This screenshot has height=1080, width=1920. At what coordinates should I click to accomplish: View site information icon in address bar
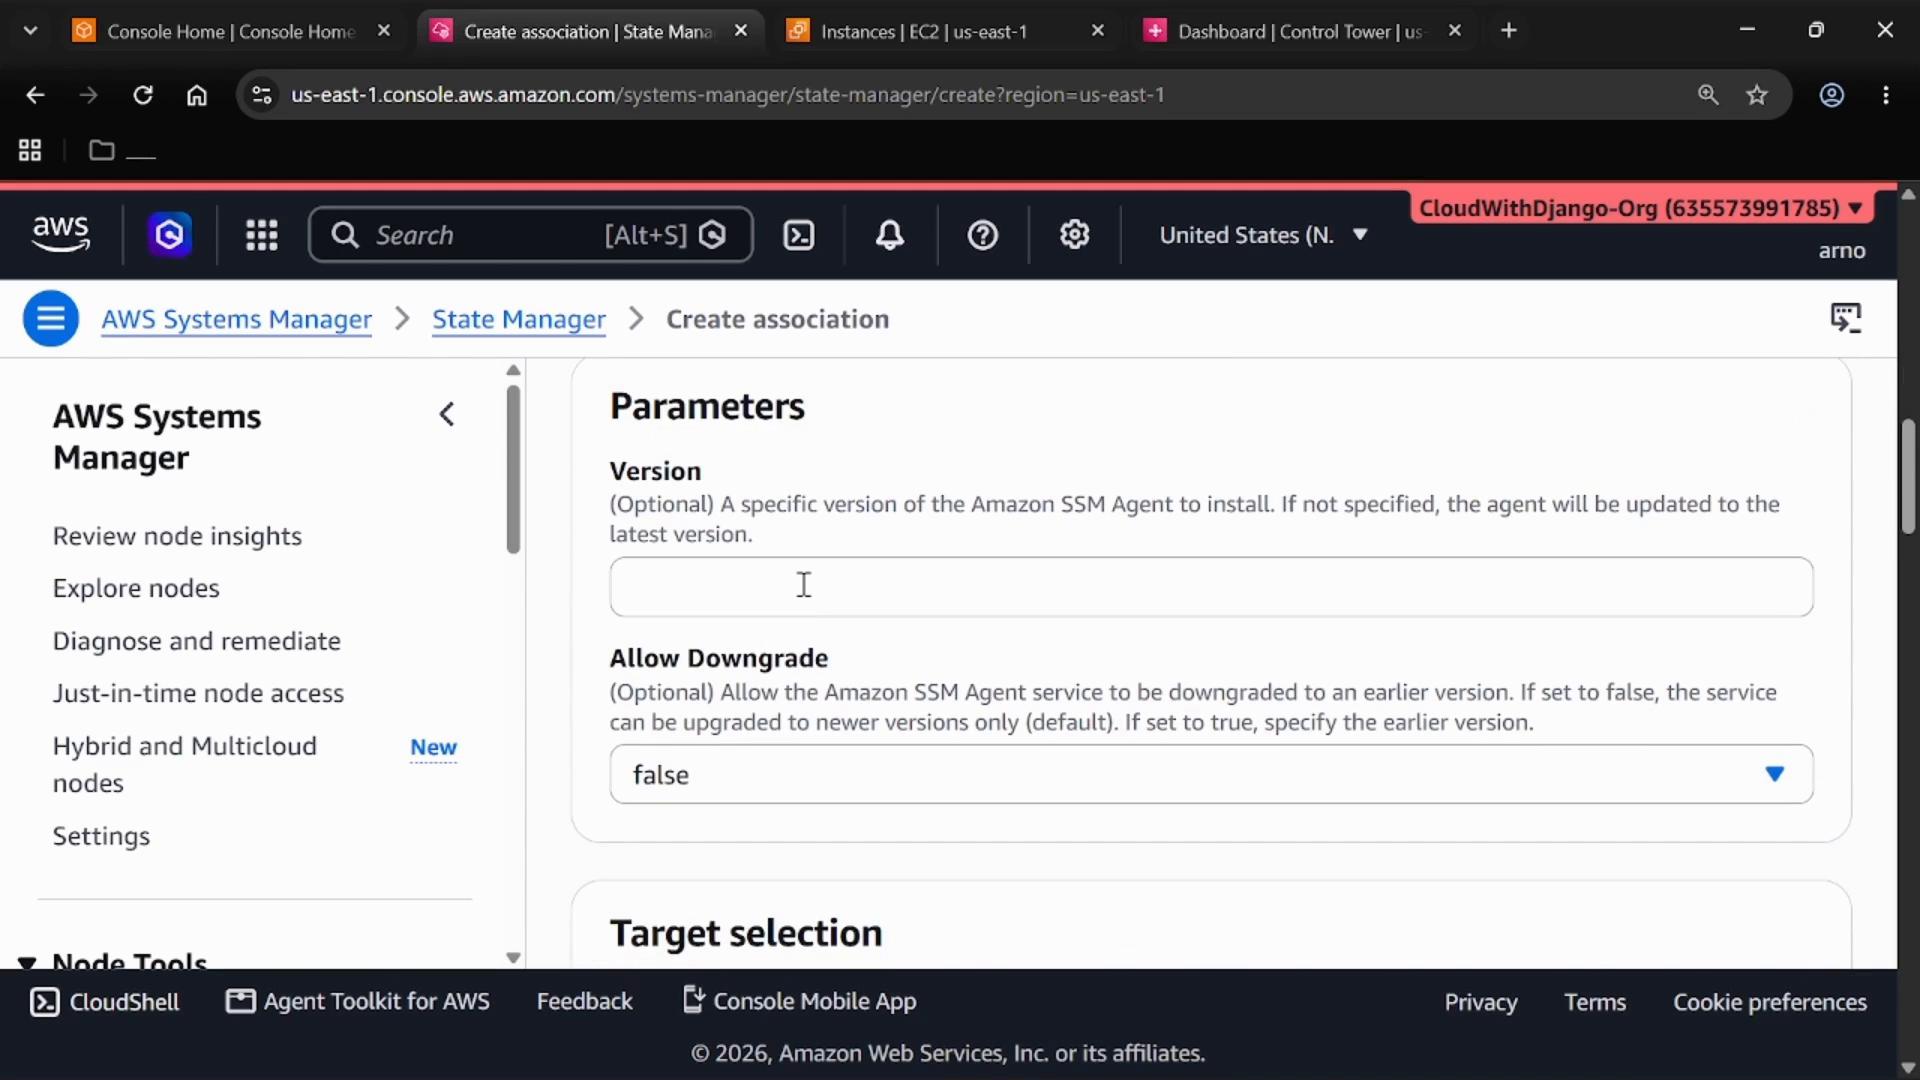[262, 95]
